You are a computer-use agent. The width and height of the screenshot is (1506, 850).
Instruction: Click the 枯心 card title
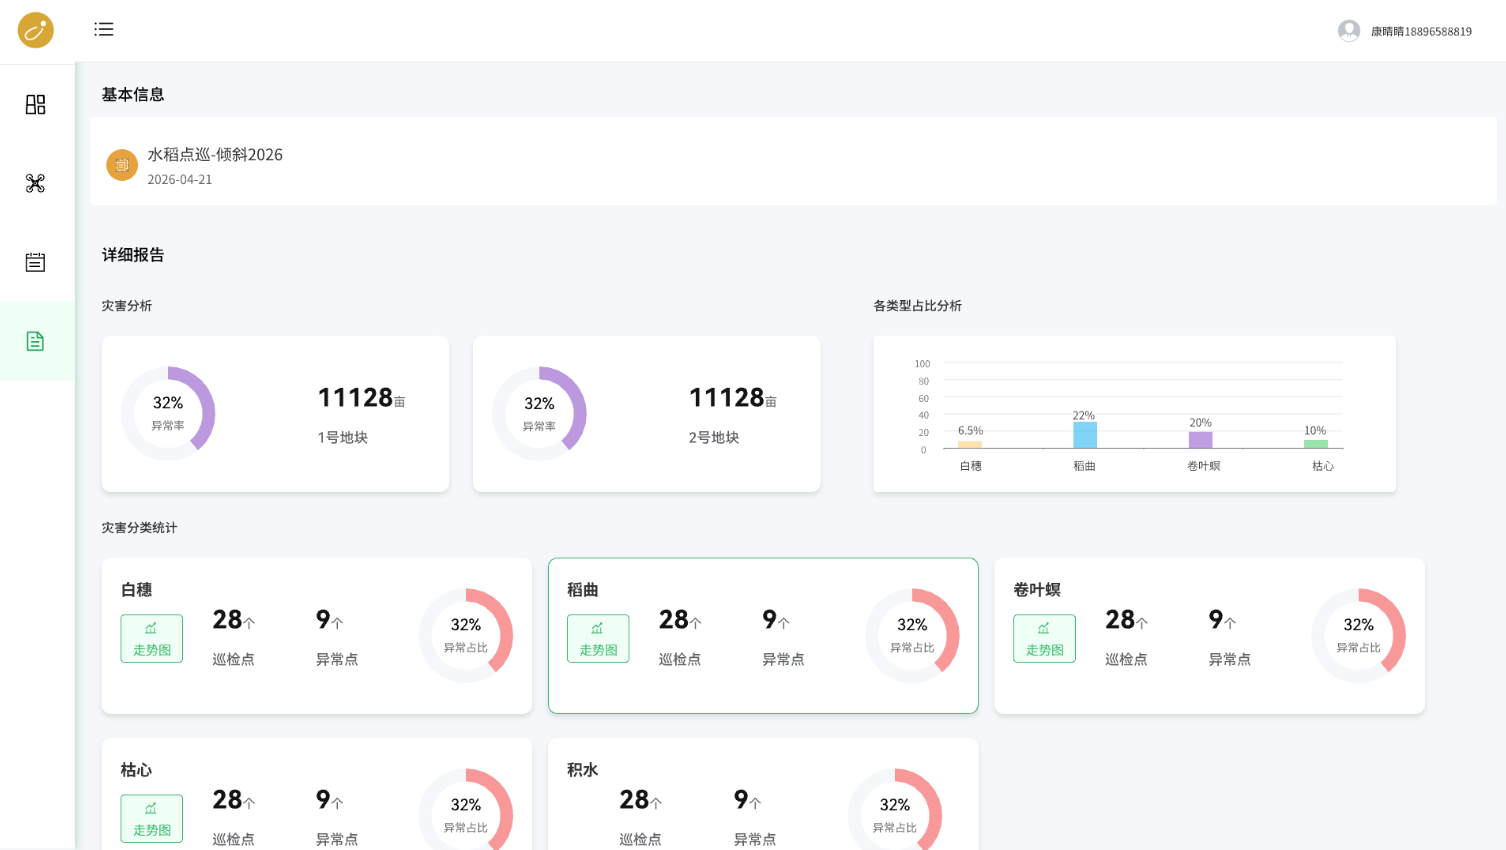click(x=137, y=770)
